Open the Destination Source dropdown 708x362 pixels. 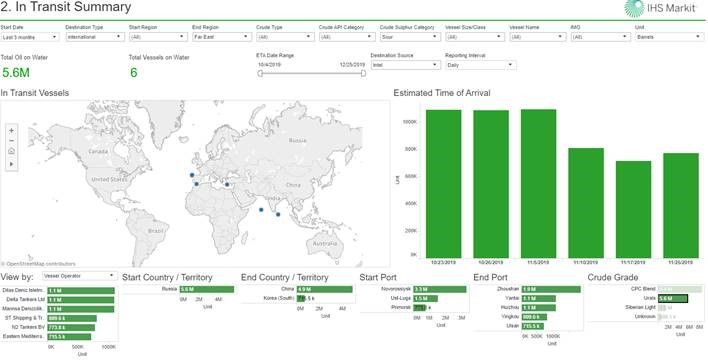405,65
